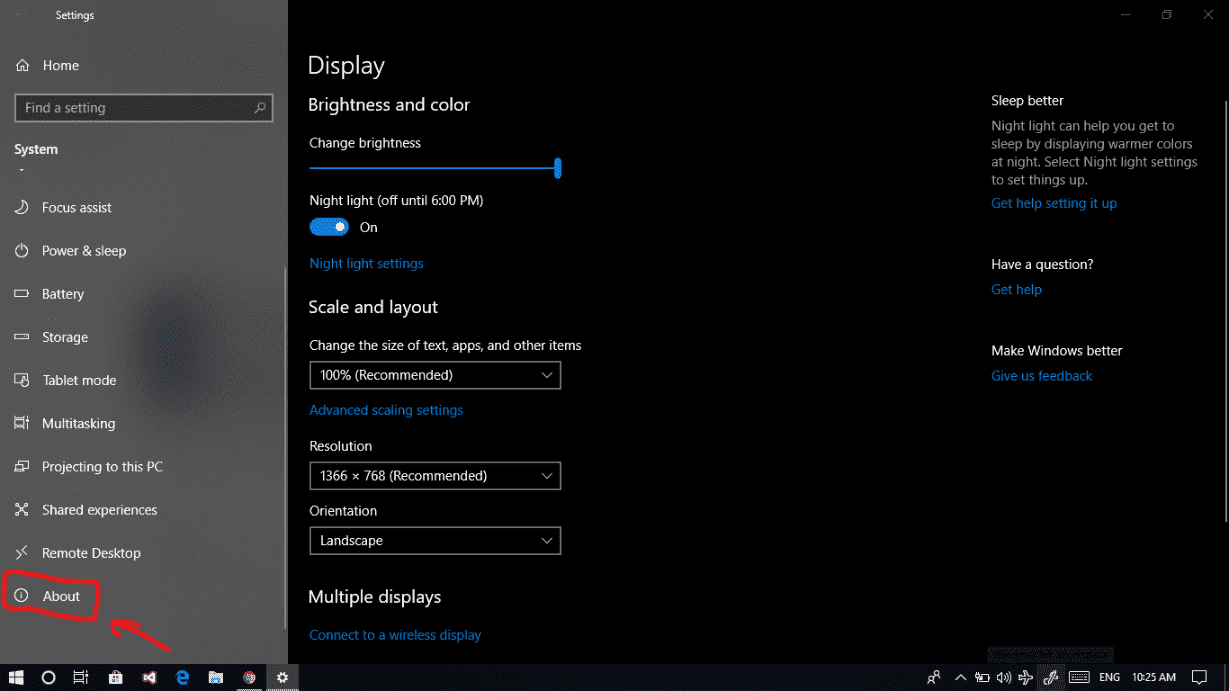Click the Settings gear taskbar icon
Screen dimensions: 1229x691
pyautogui.click(x=282, y=677)
